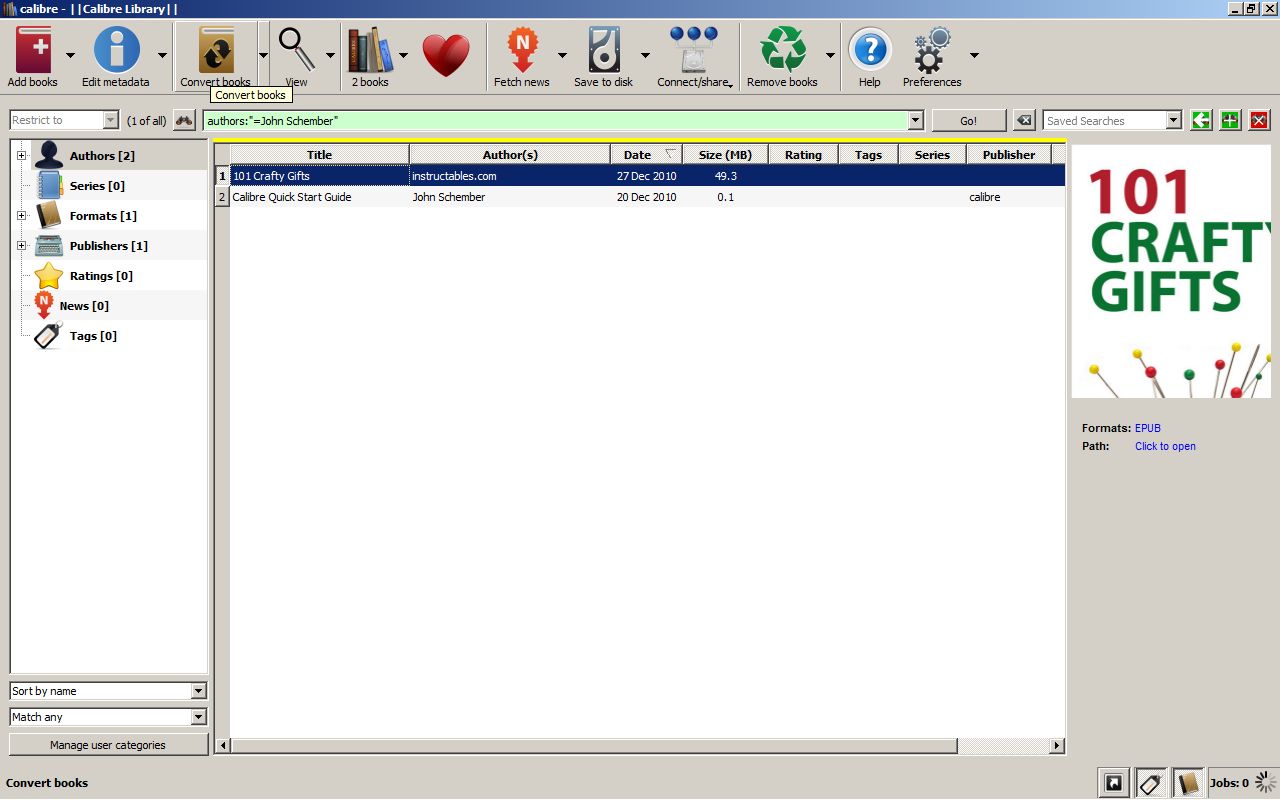
Task: Open Preferences gear icon
Action: (932, 52)
